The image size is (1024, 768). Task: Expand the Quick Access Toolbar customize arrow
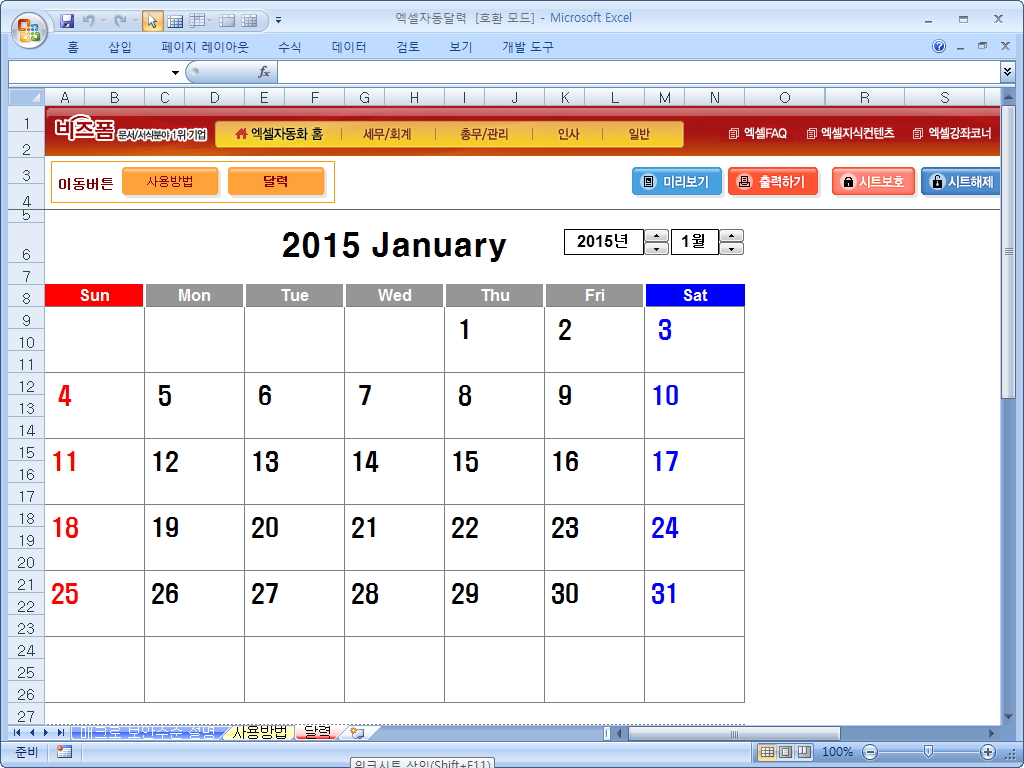point(278,21)
